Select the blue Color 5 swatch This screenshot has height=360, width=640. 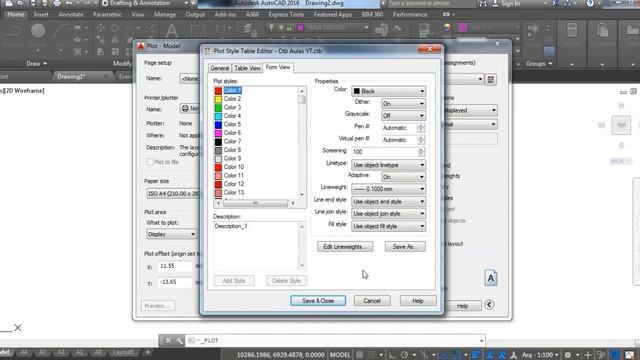tap(218, 125)
